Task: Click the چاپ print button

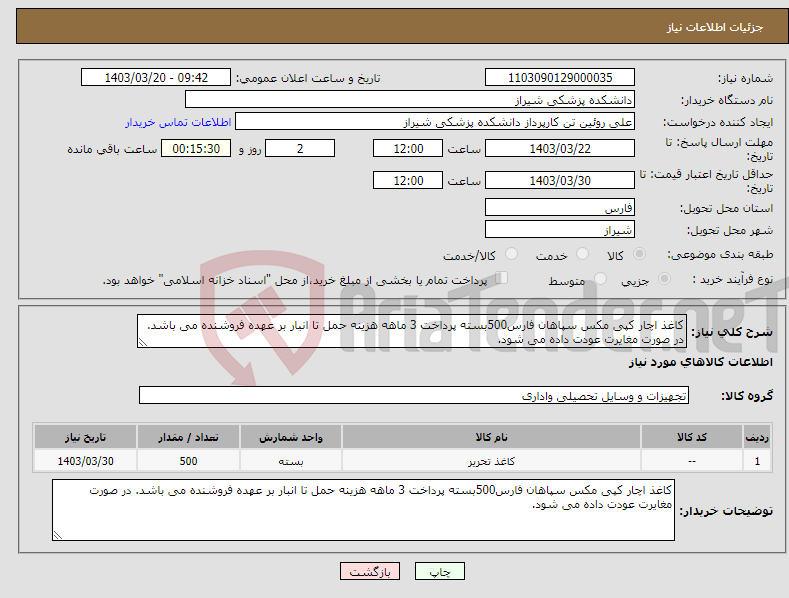Action: [x=440, y=571]
